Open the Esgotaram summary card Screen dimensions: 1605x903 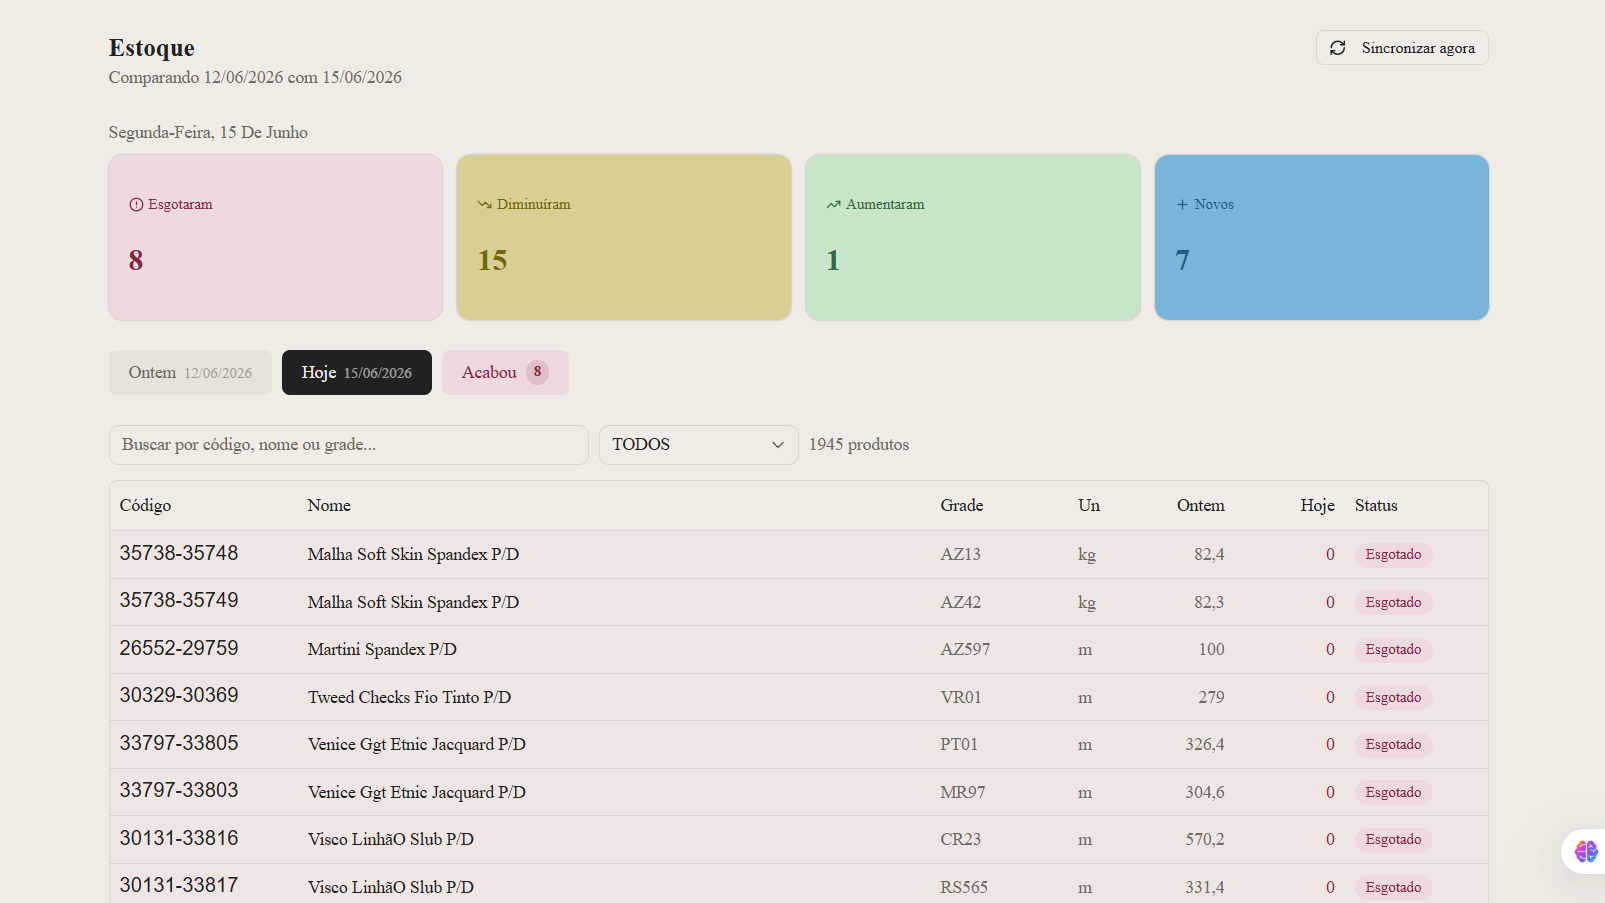click(276, 237)
